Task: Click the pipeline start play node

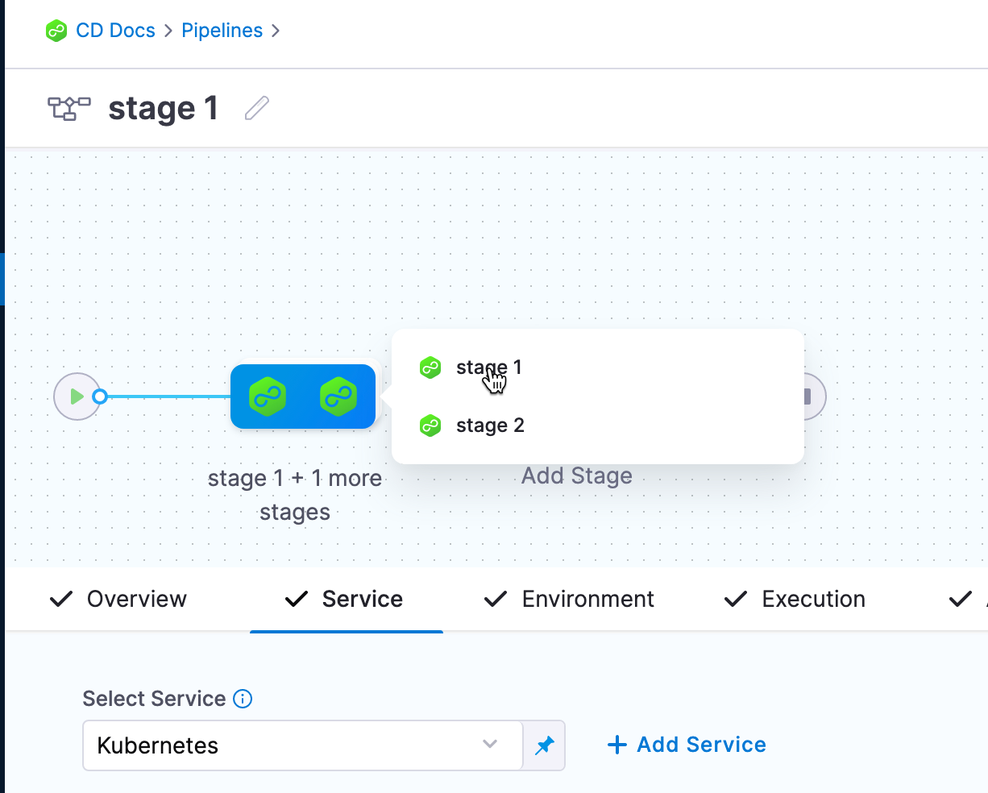Action: pyautogui.click(x=77, y=397)
